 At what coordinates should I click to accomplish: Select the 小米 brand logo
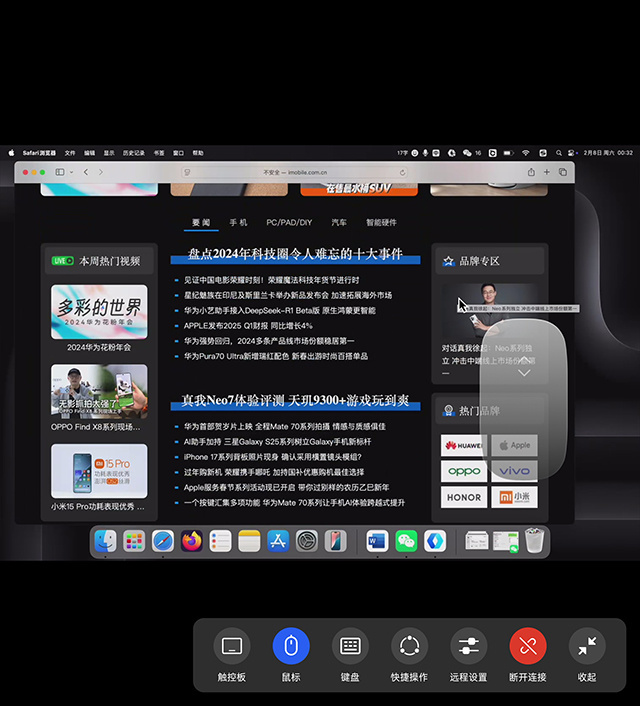[x=514, y=497]
